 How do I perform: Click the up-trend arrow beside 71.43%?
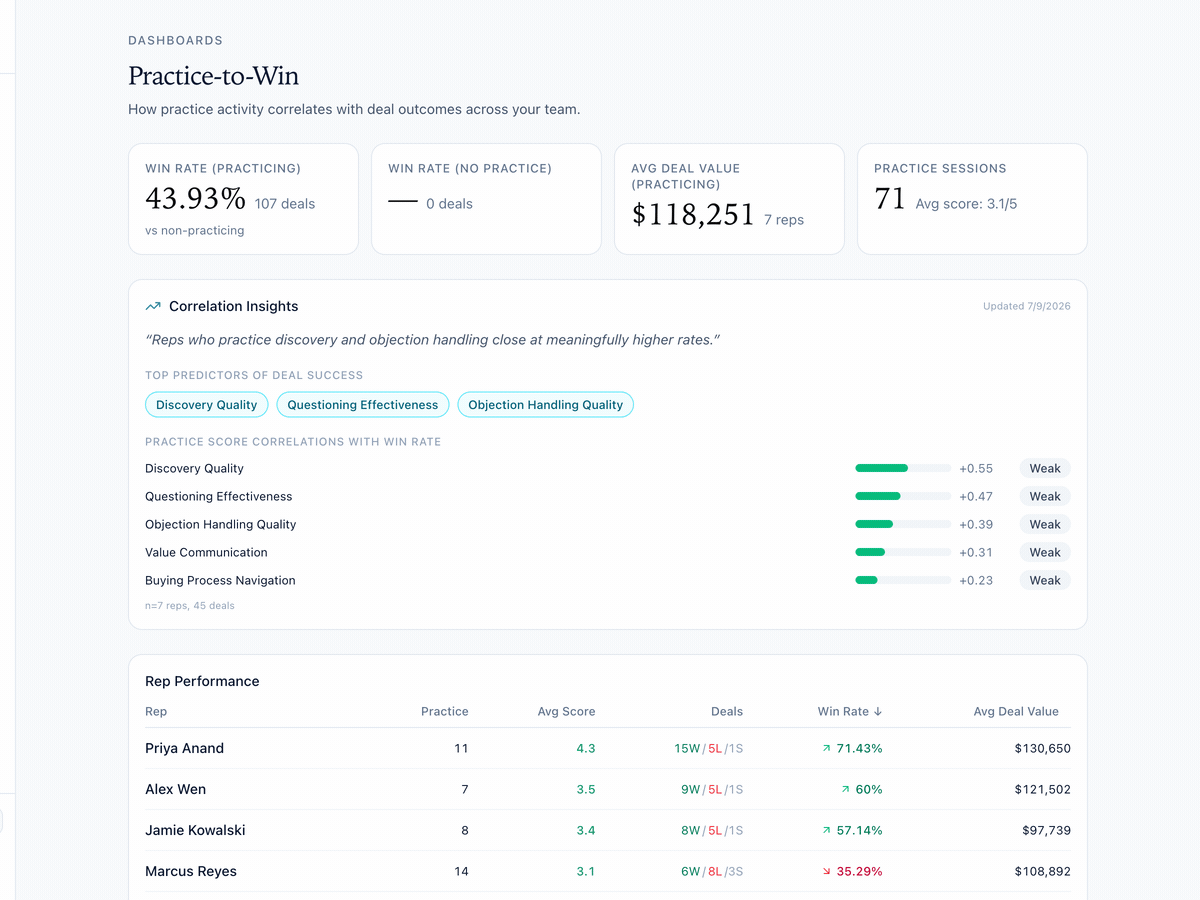coord(827,748)
